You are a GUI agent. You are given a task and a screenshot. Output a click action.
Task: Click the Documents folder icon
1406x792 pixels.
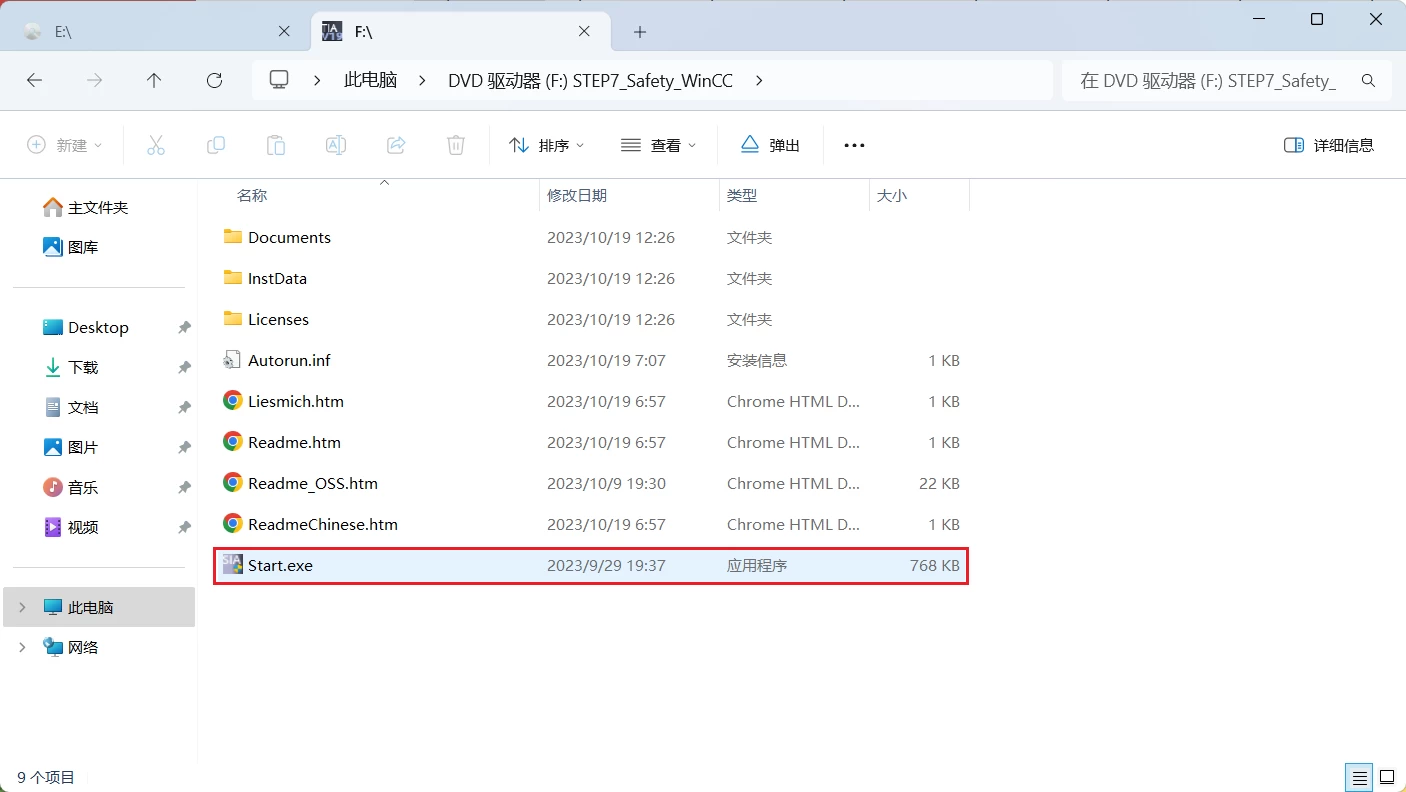click(x=233, y=237)
